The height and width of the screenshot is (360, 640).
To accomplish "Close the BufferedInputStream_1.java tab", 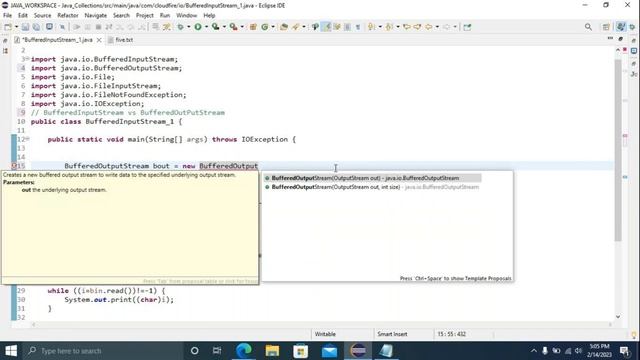I will pyautogui.click(x=99, y=40).
